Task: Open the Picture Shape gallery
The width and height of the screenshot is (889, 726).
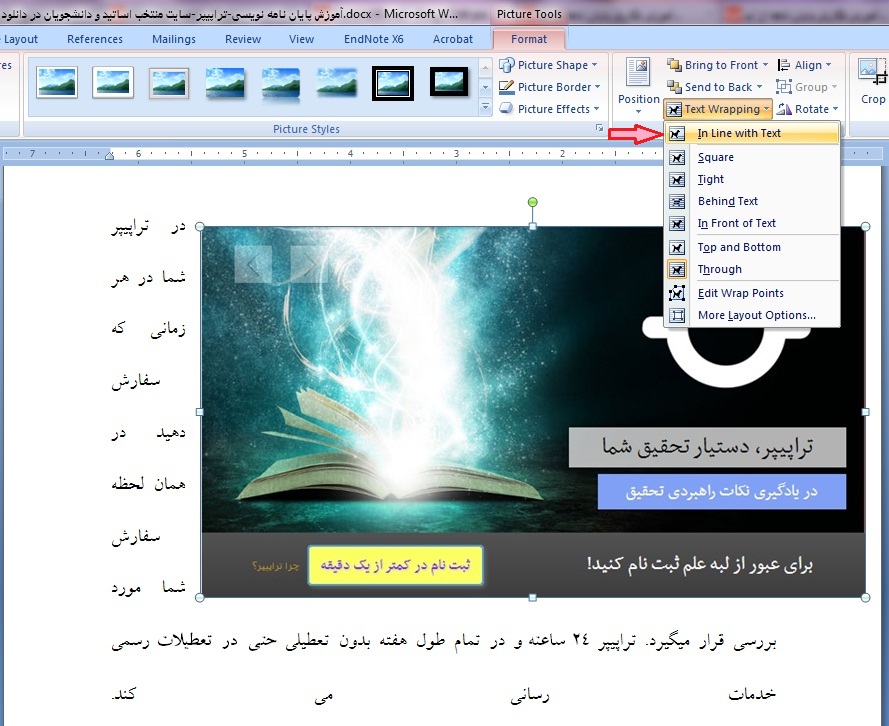Action: [x=548, y=64]
